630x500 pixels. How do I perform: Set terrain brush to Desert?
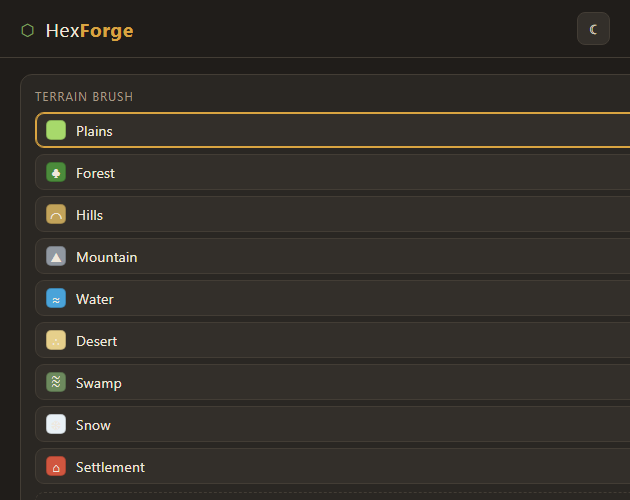click(x=333, y=340)
